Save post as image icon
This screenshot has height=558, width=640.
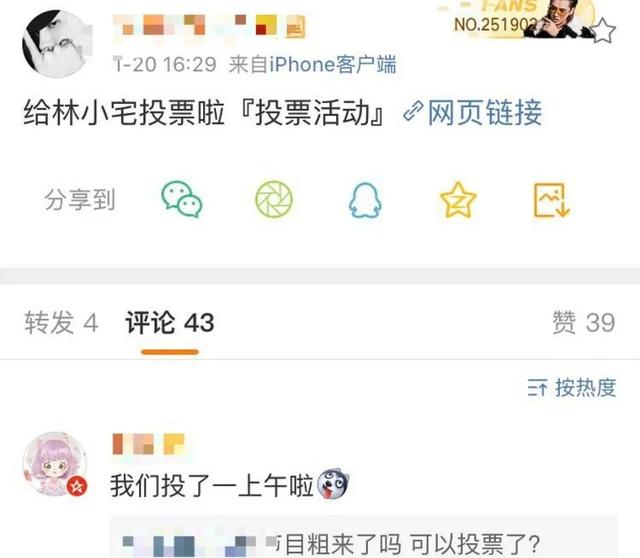[551, 200]
